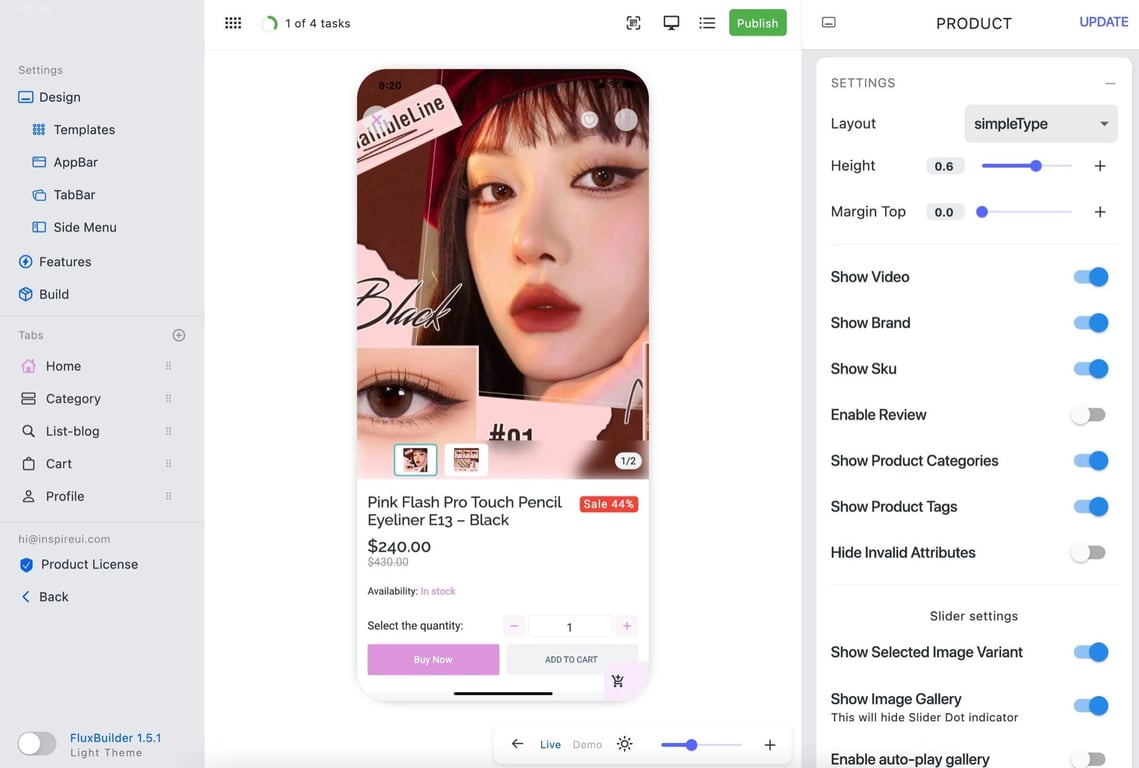
Task: Open the list view icon
Action: point(707,23)
